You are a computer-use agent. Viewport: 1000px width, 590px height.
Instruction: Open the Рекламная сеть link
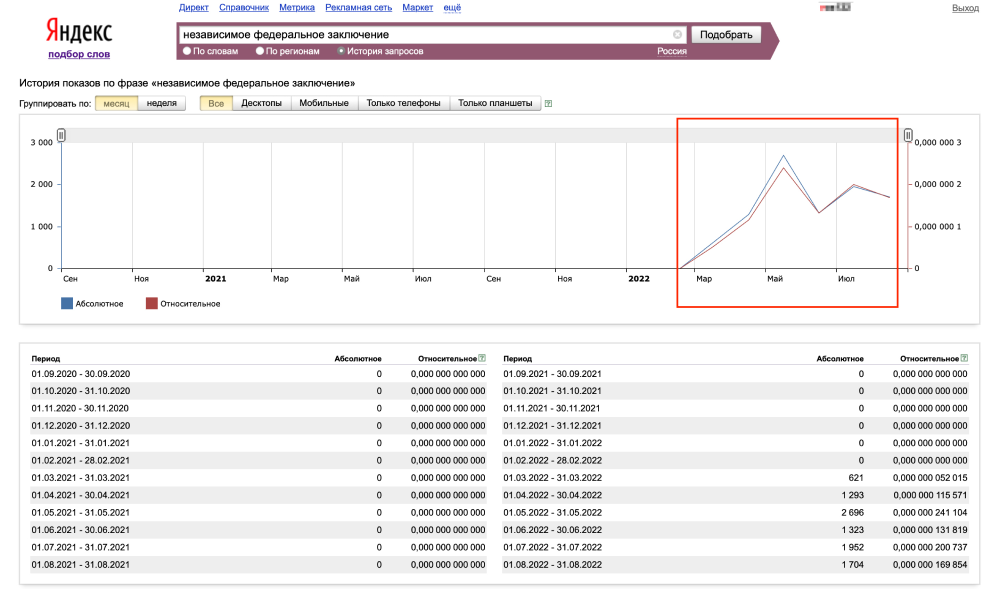(x=358, y=8)
